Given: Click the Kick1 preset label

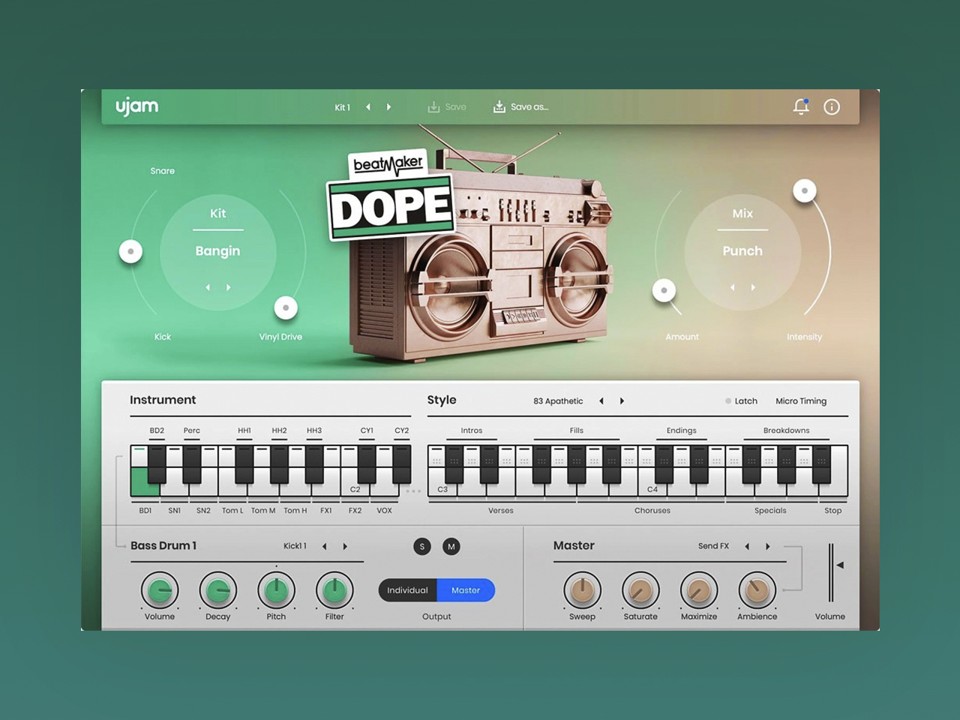Looking at the screenshot, I should point(294,546).
